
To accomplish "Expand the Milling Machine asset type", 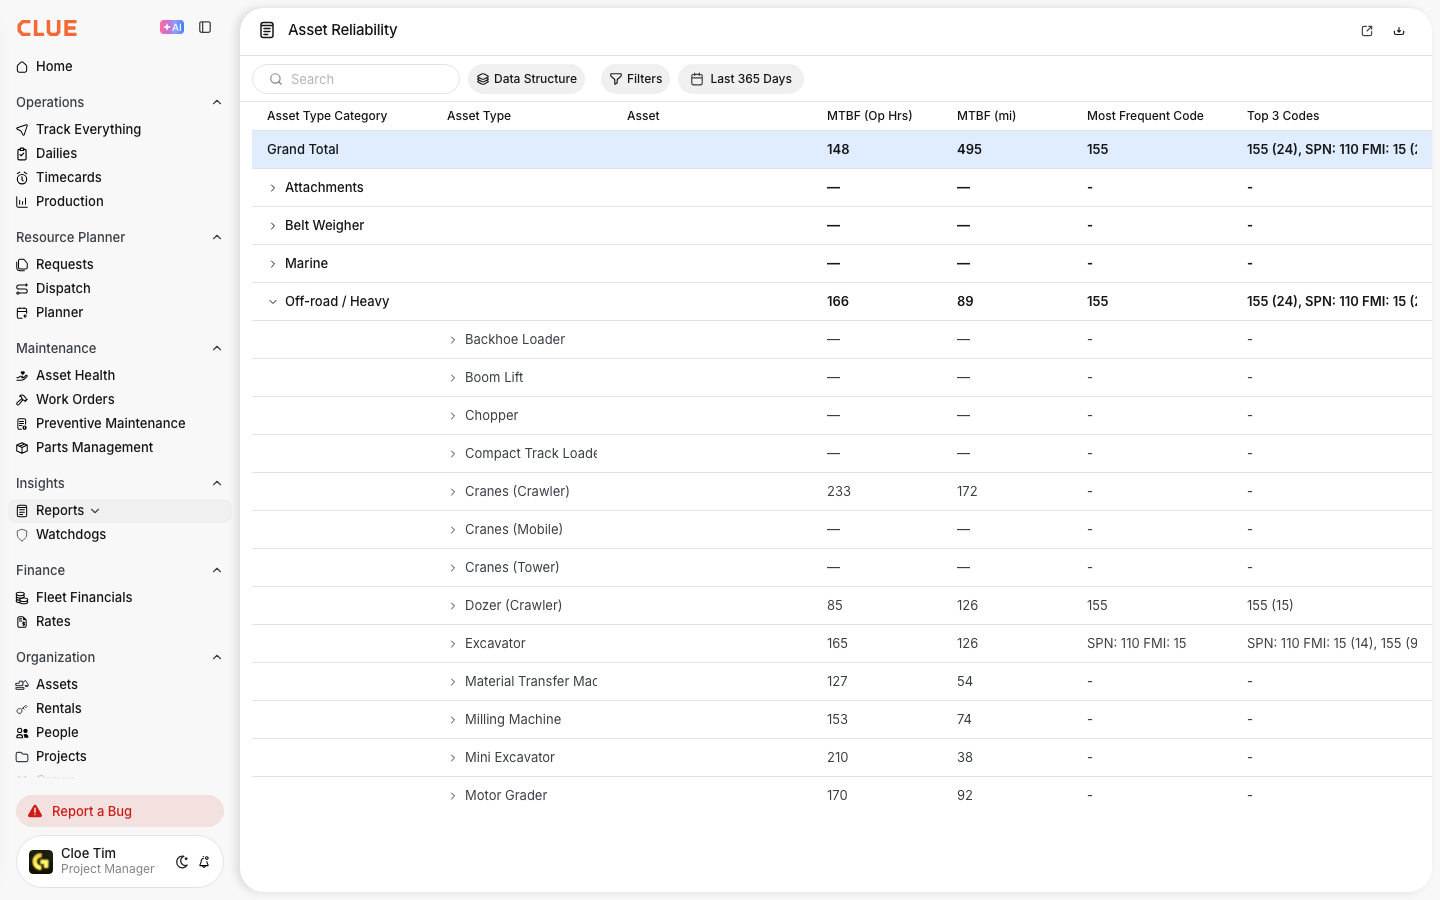I will tap(453, 720).
